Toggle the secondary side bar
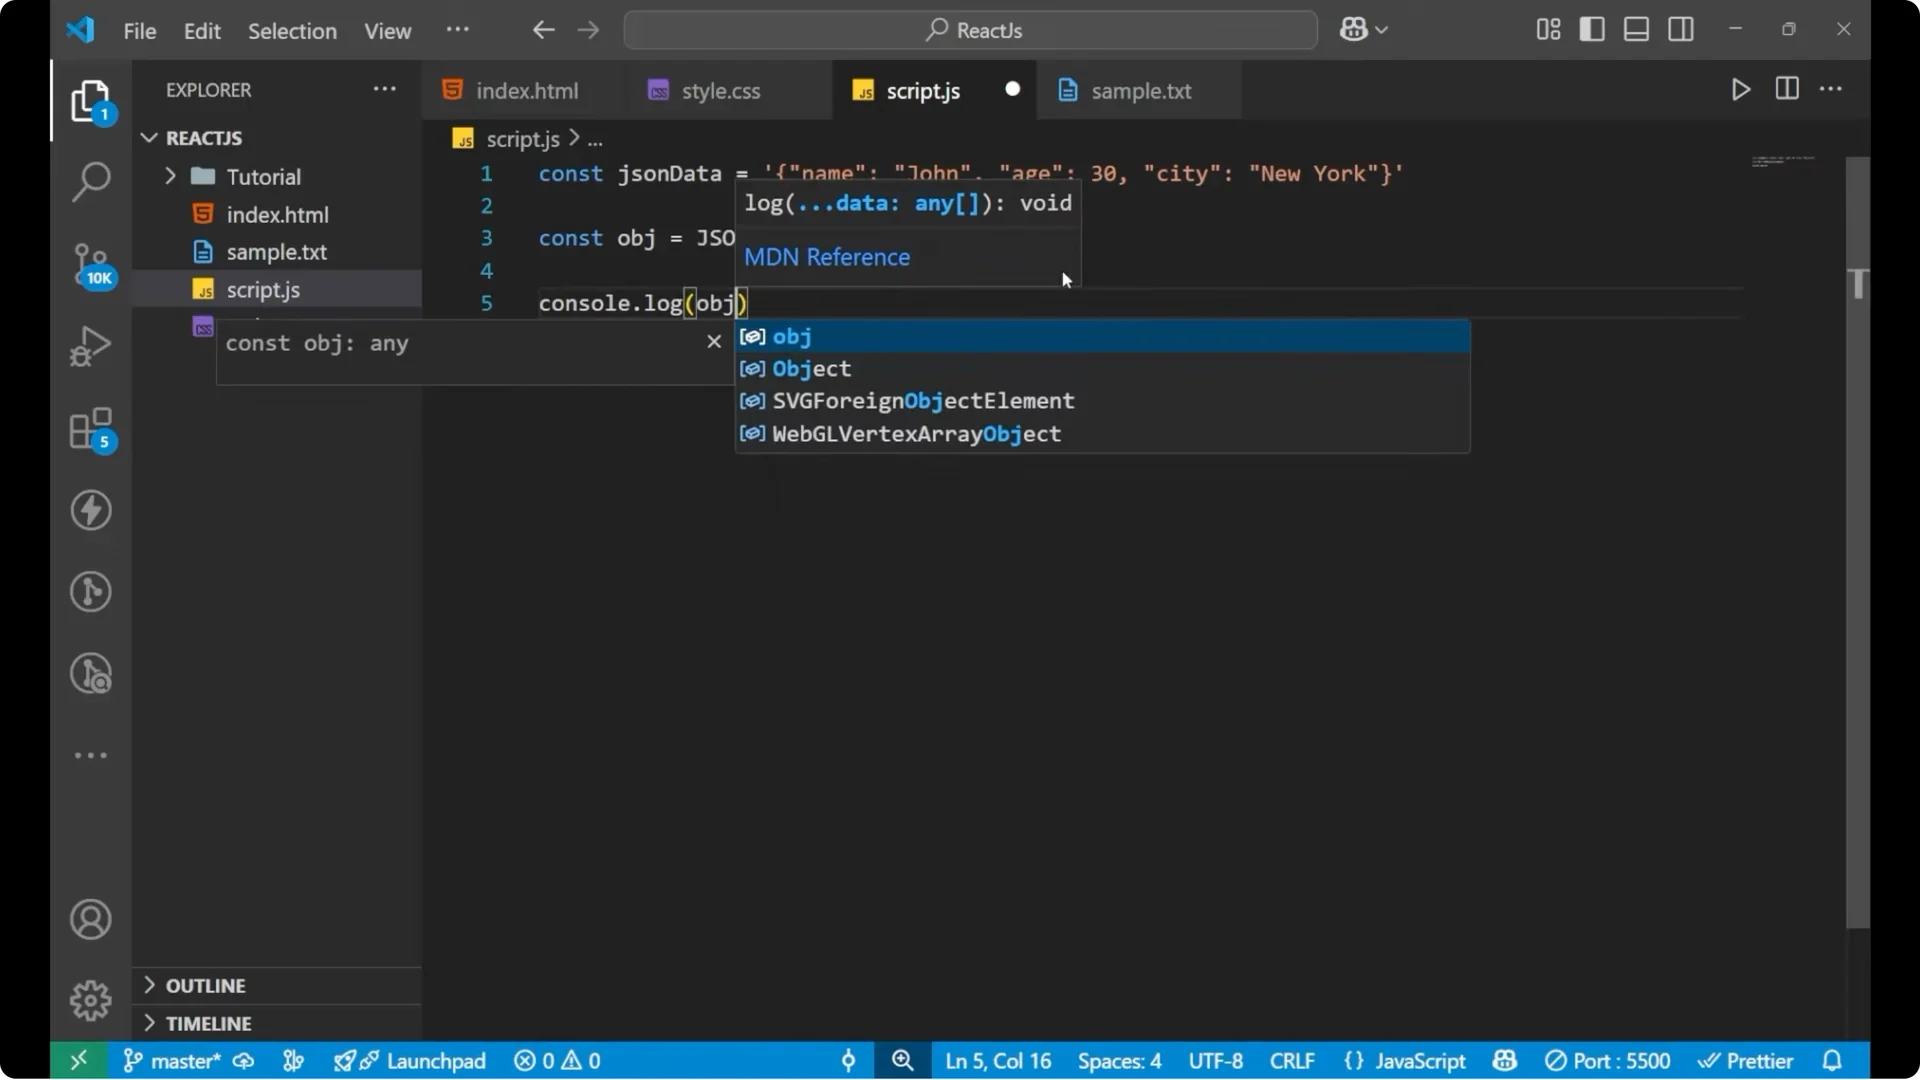 pyautogui.click(x=1681, y=29)
